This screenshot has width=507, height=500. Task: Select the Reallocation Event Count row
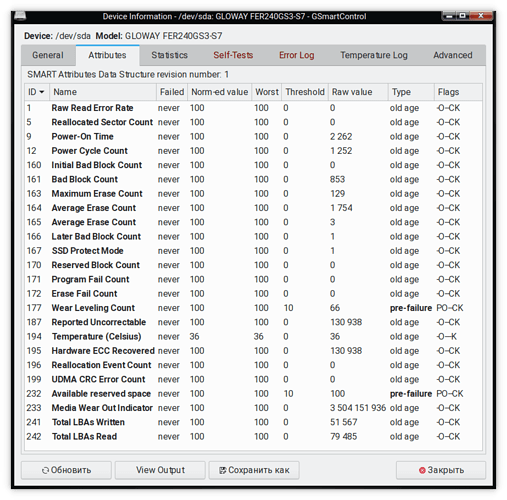[253, 365]
